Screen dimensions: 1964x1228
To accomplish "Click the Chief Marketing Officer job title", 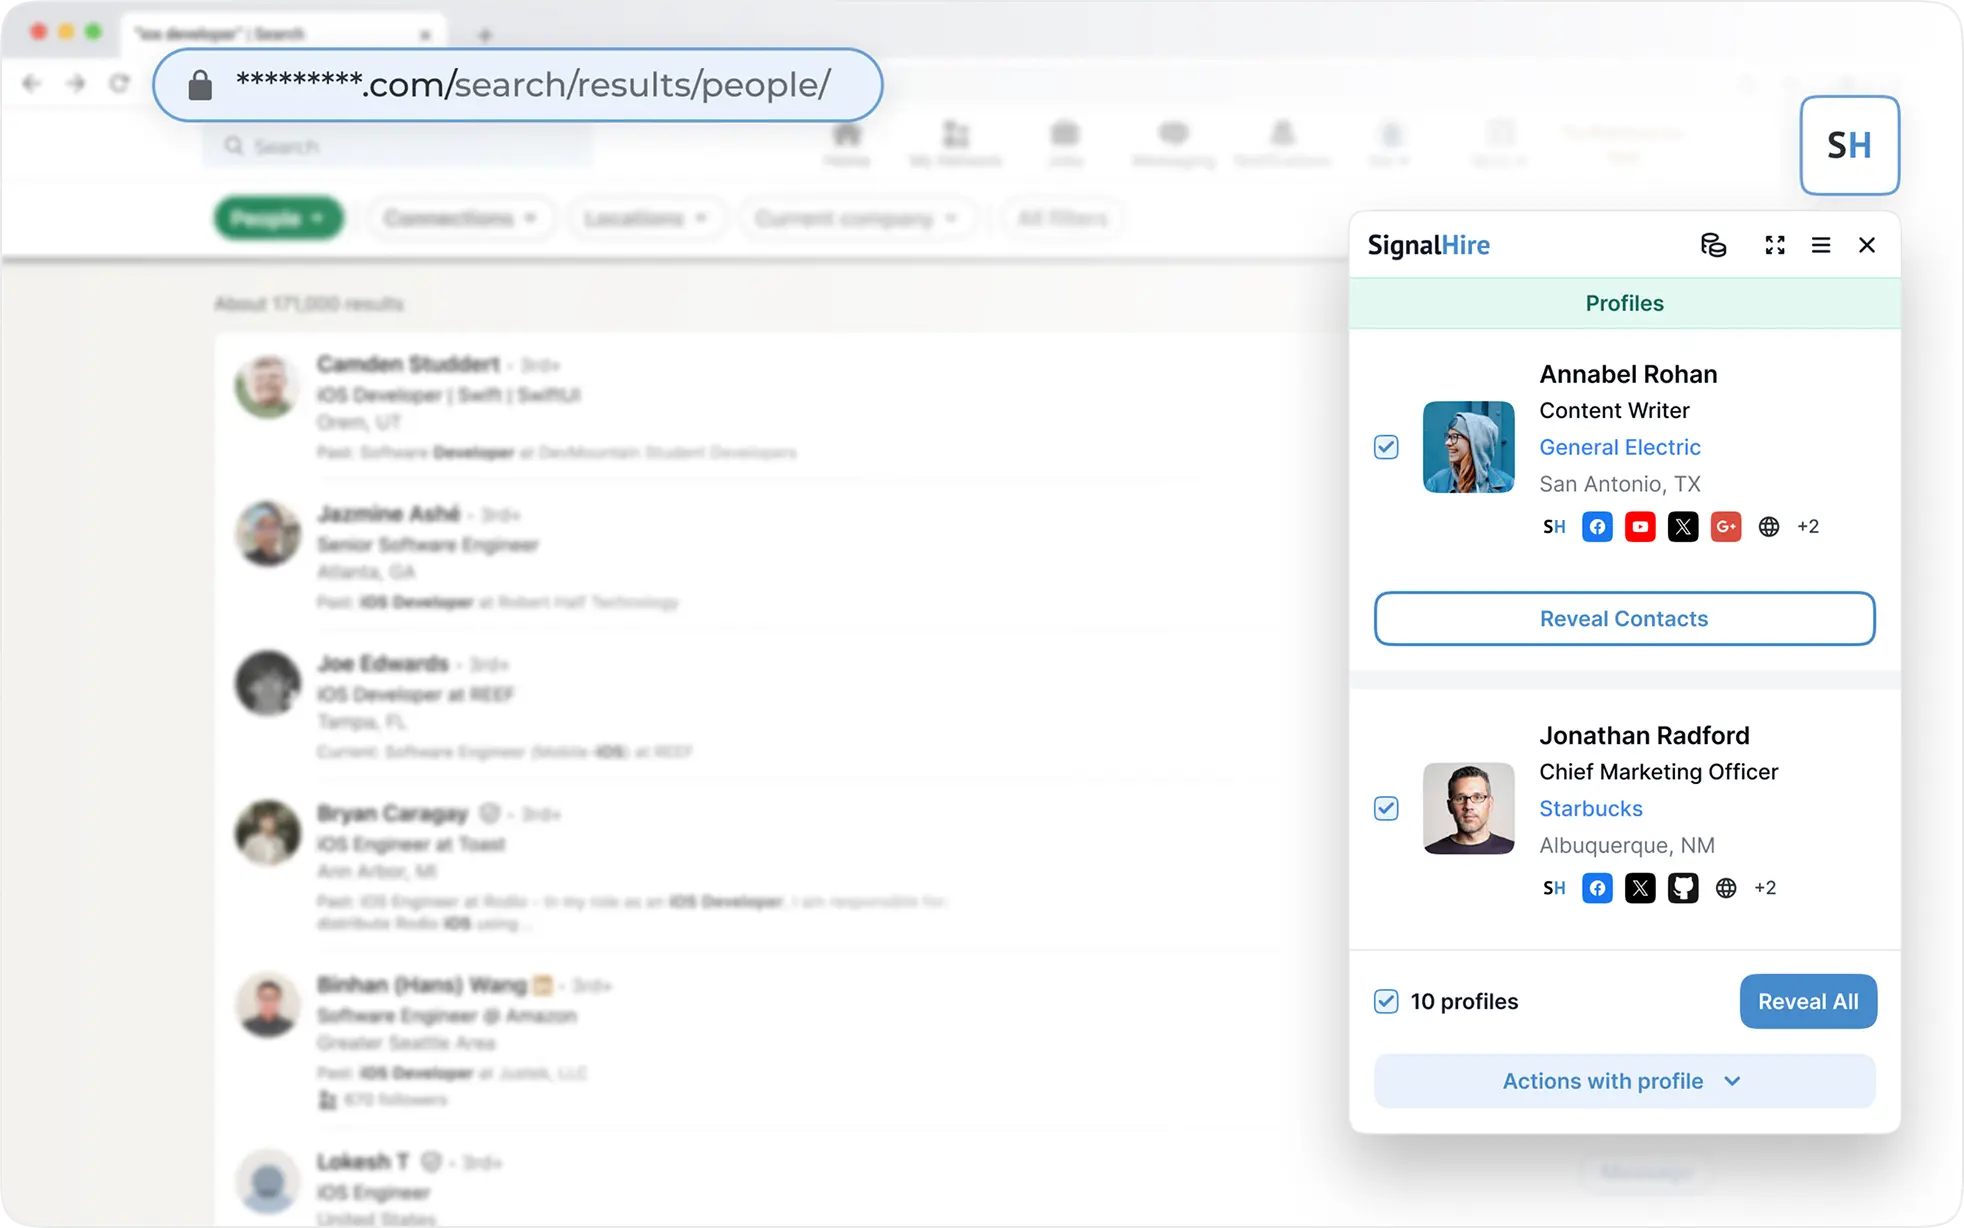I will click(1658, 772).
